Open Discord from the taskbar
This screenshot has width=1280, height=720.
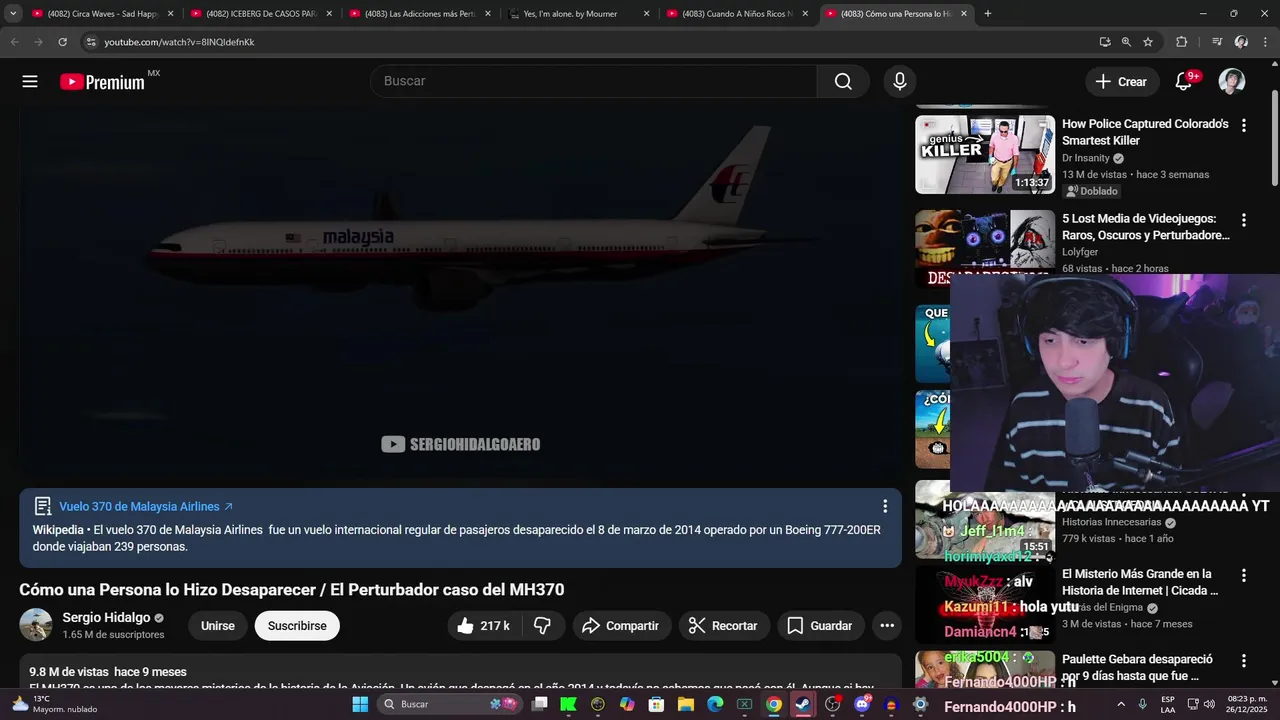click(x=862, y=704)
